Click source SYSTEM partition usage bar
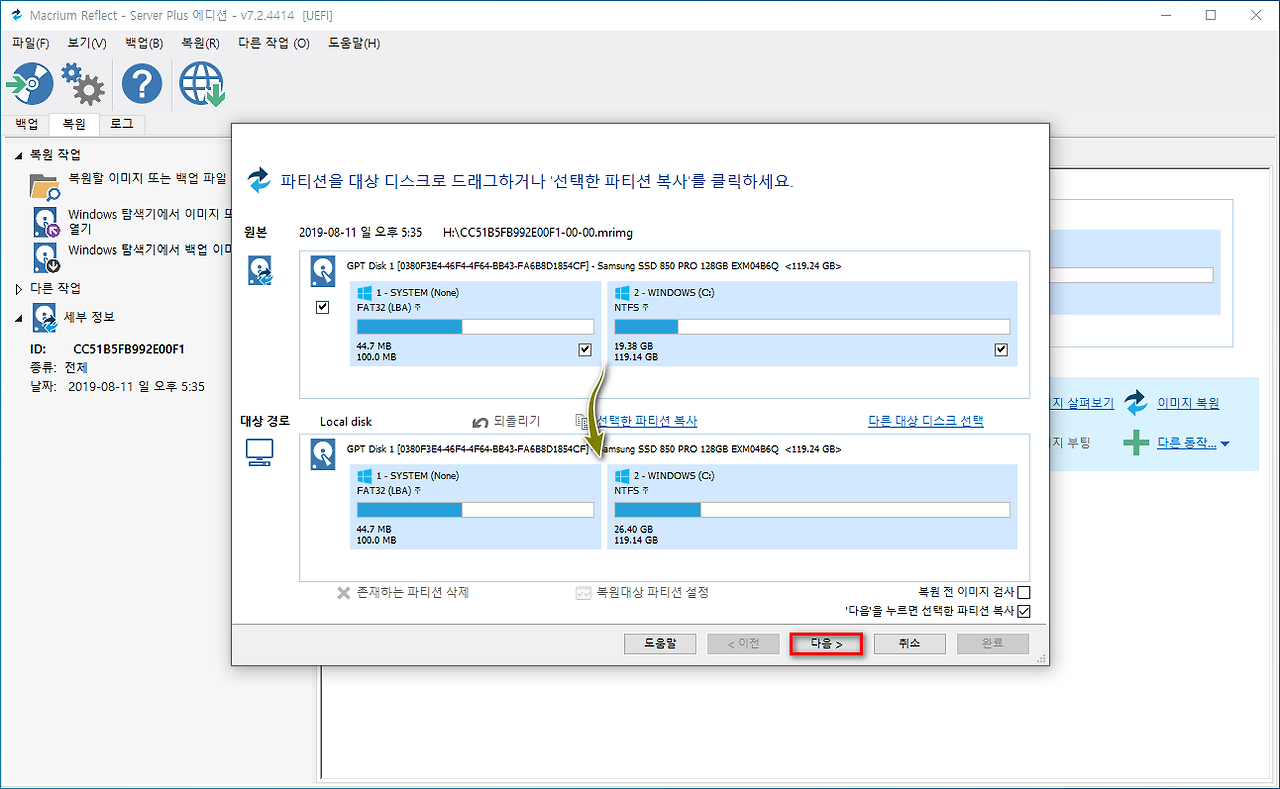Viewport: 1280px width, 789px height. click(475, 327)
